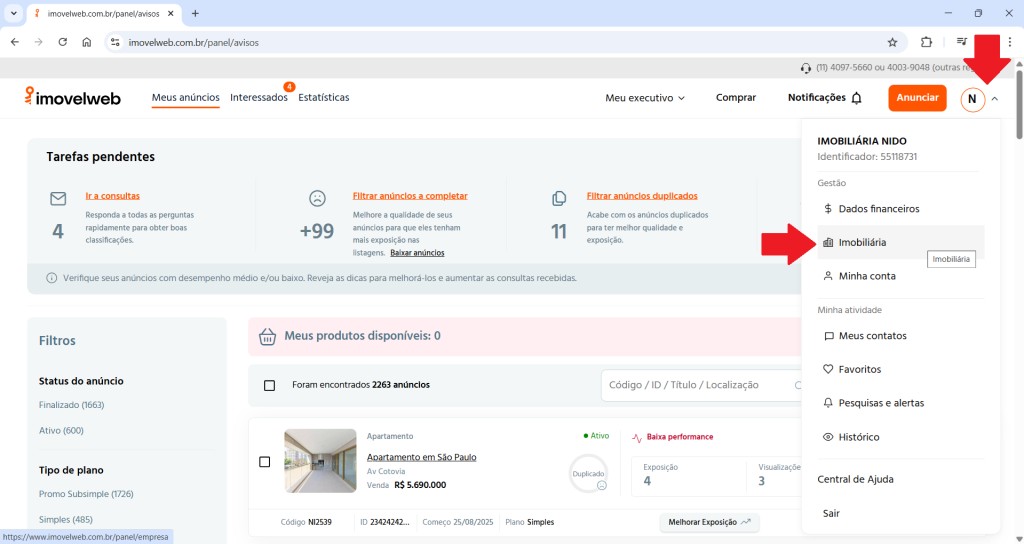
Task: Click the imovelweb logo
Action: (73, 97)
